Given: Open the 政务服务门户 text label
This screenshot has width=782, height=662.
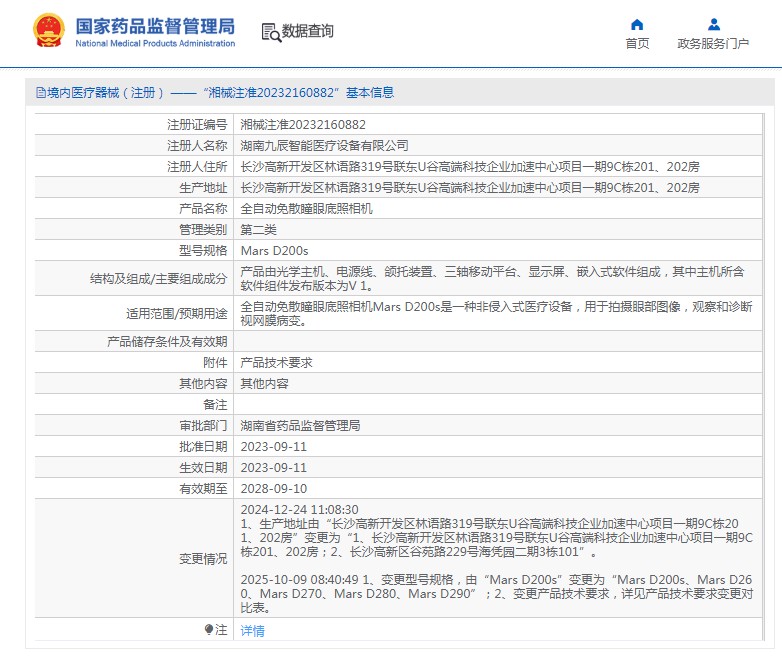Looking at the screenshot, I should tap(713, 44).
